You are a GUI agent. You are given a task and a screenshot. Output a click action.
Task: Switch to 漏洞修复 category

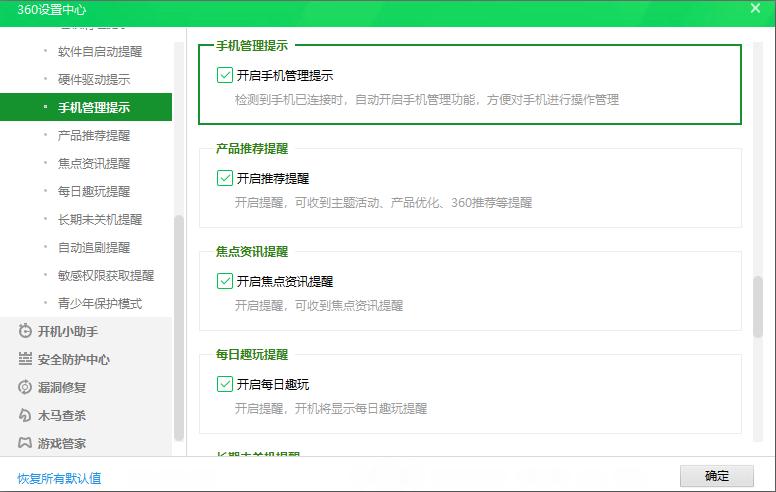(x=62, y=388)
